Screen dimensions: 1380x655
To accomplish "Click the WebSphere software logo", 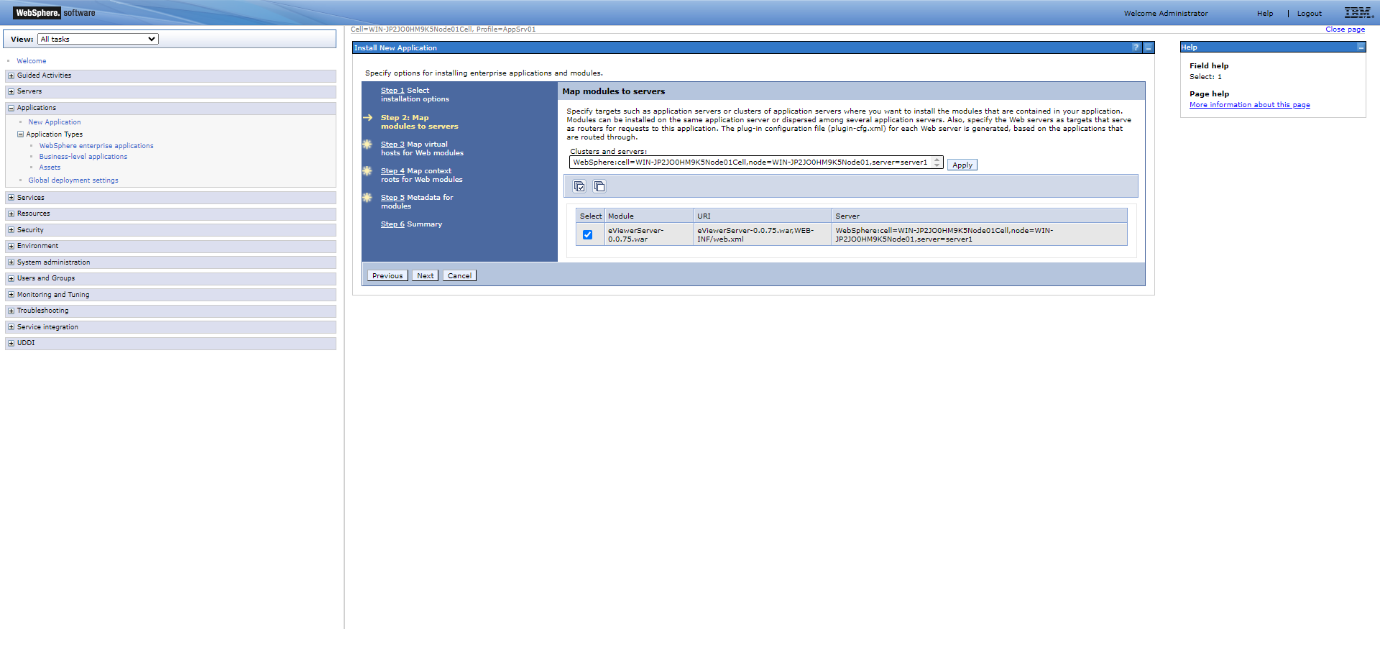I will [x=40, y=13].
